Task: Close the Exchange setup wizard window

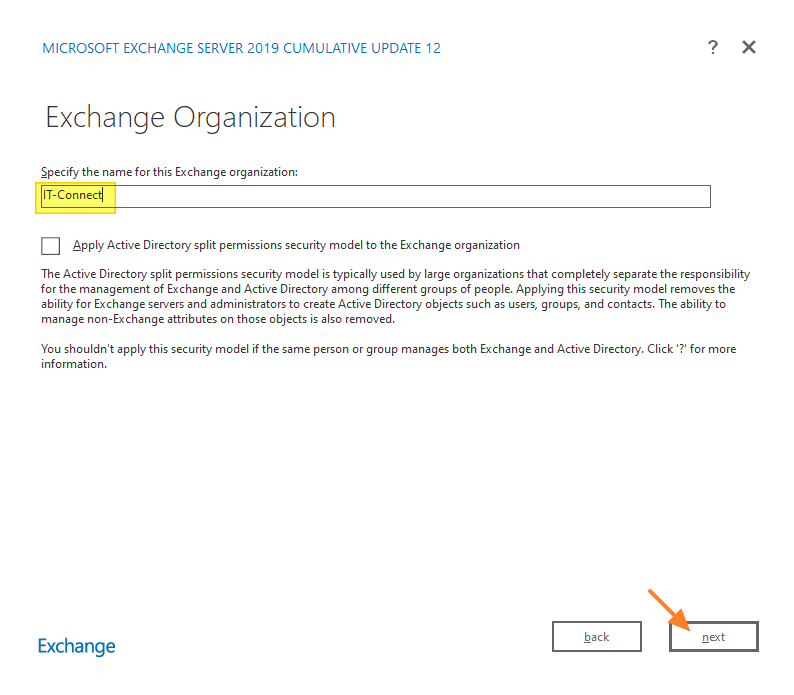Action: 748,47
